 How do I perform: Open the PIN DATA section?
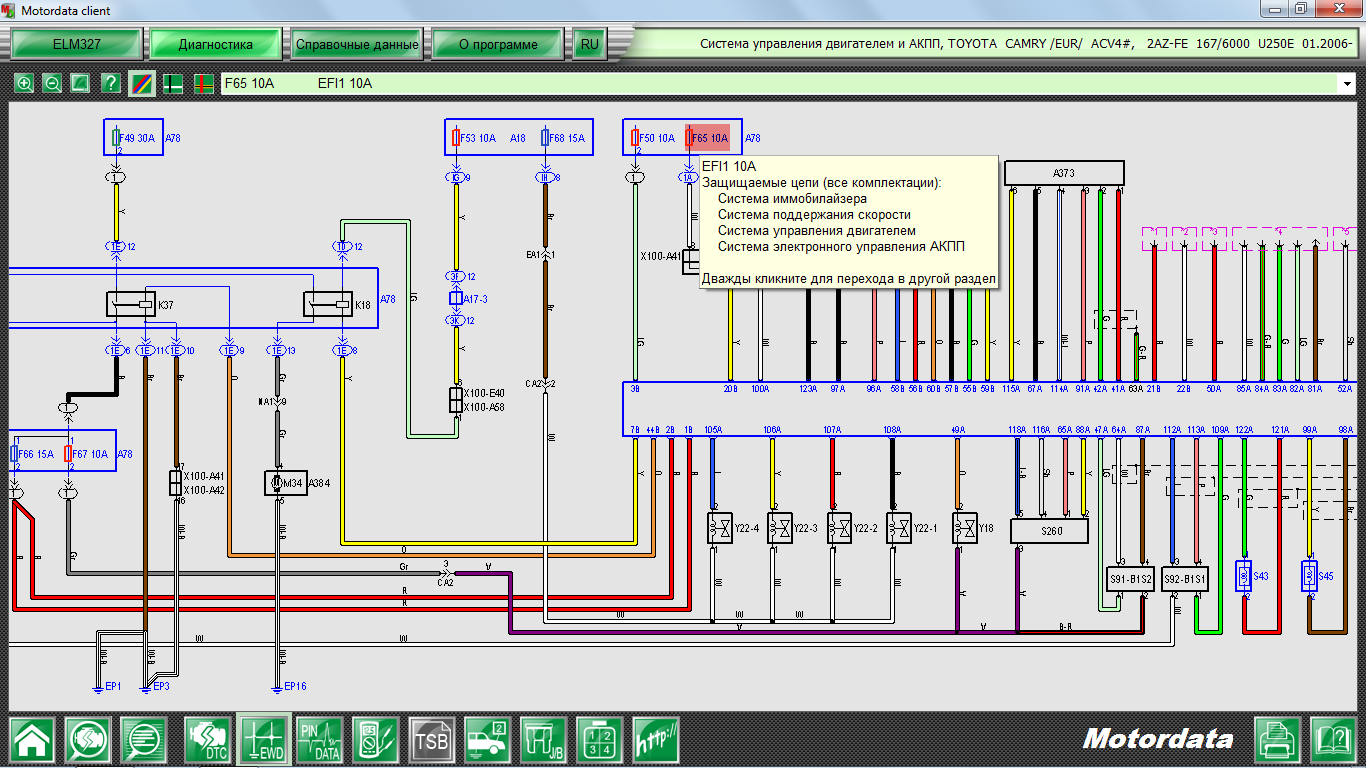(x=319, y=740)
